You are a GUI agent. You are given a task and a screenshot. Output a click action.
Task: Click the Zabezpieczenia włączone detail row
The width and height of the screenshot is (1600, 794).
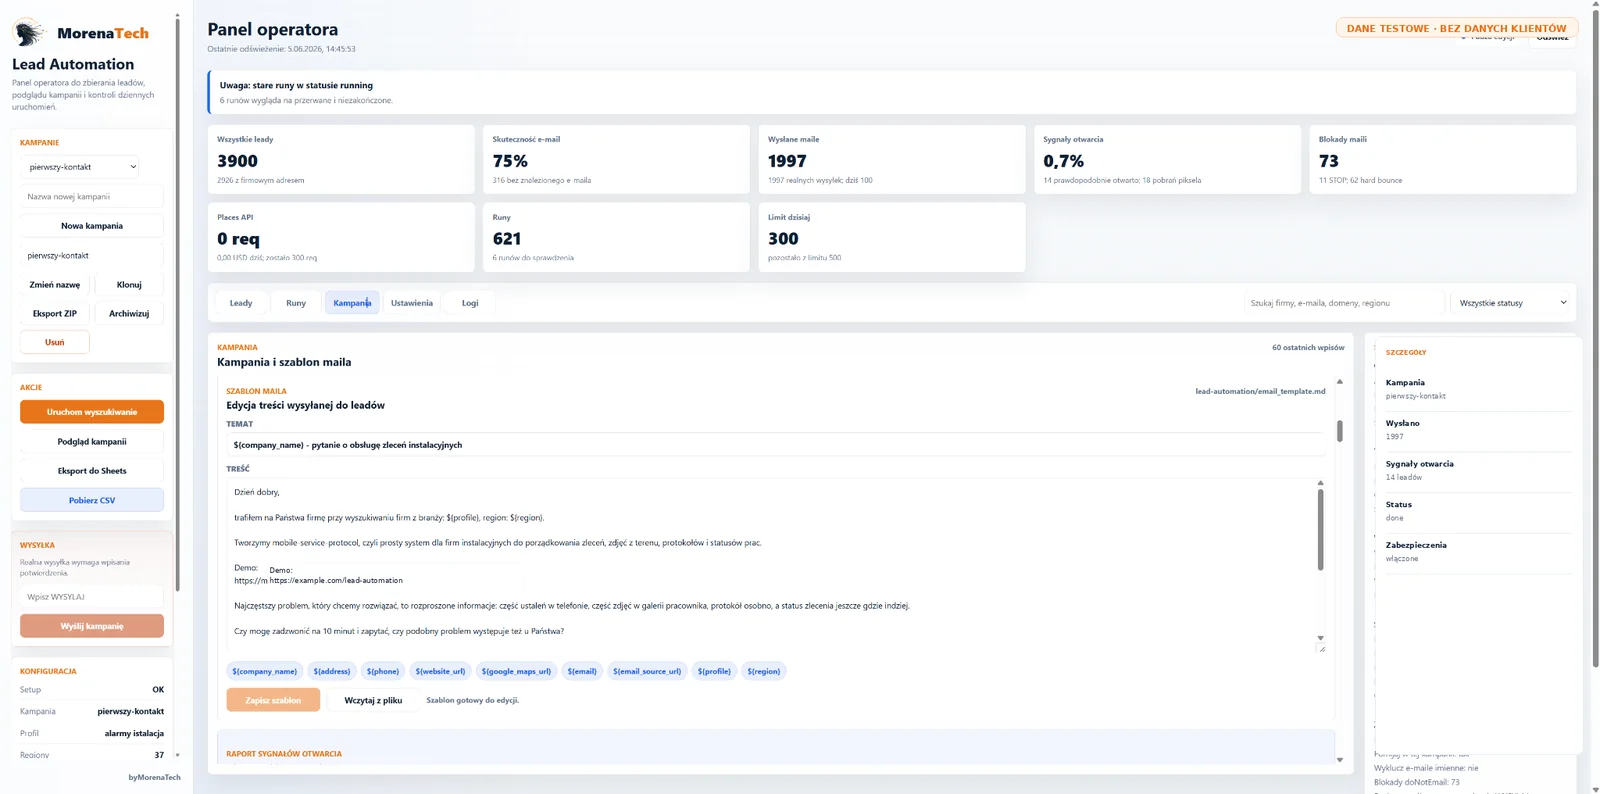click(1478, 552)
